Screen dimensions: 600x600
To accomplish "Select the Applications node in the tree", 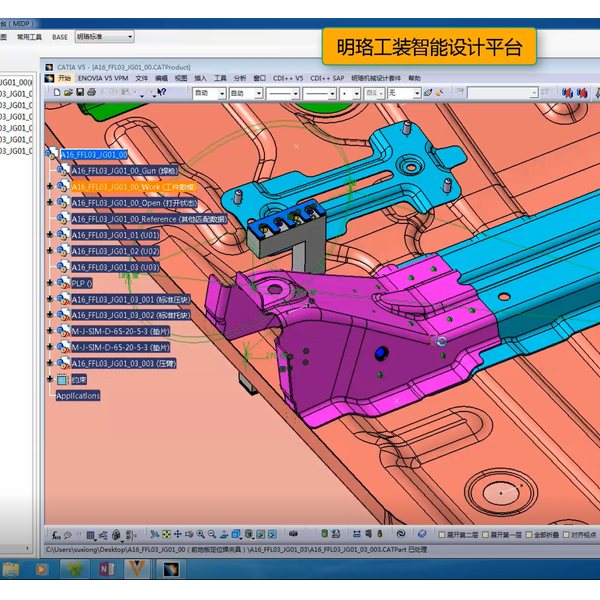I will click(x=78, y=395).
